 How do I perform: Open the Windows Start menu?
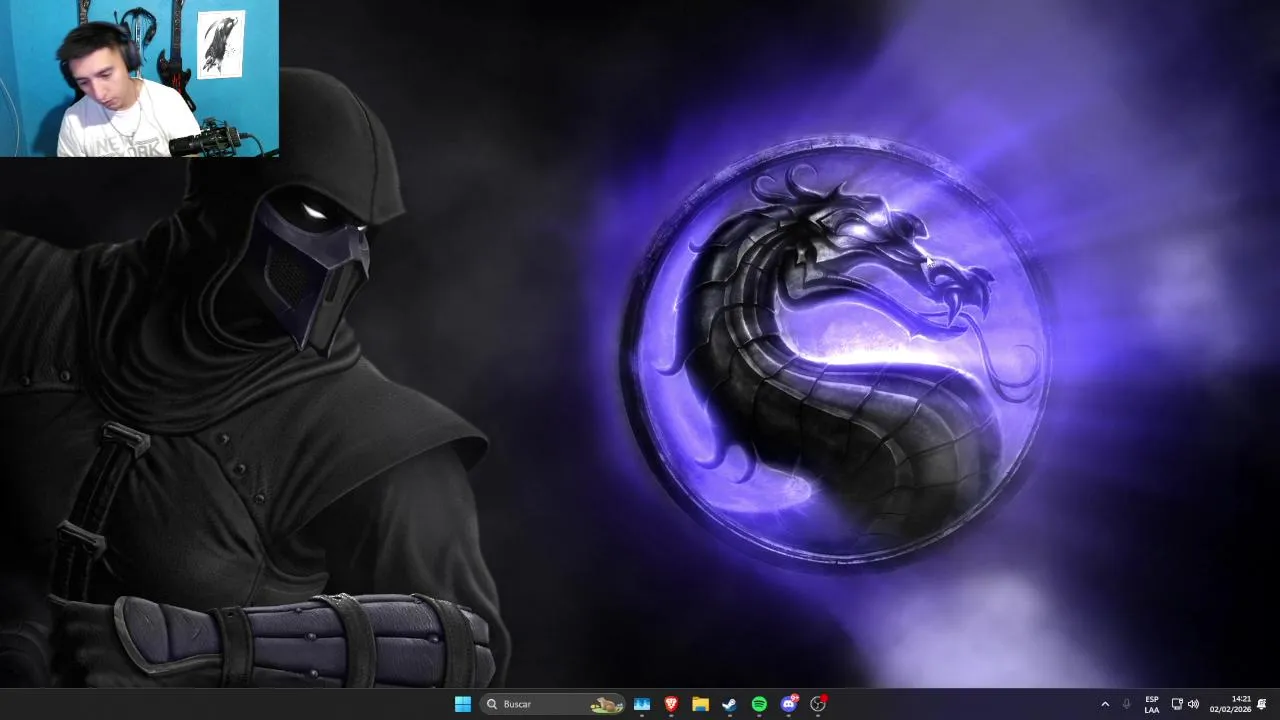(x=463, y=704)
